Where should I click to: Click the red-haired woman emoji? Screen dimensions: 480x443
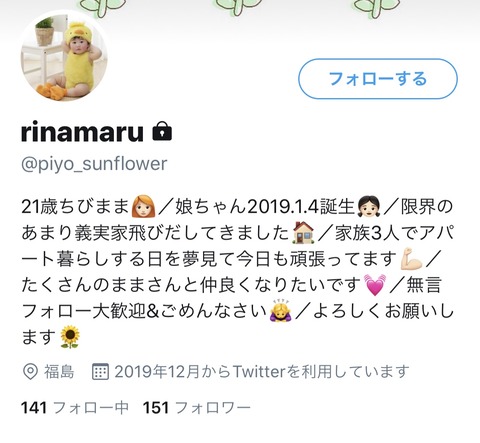click(x=143, y=207)
